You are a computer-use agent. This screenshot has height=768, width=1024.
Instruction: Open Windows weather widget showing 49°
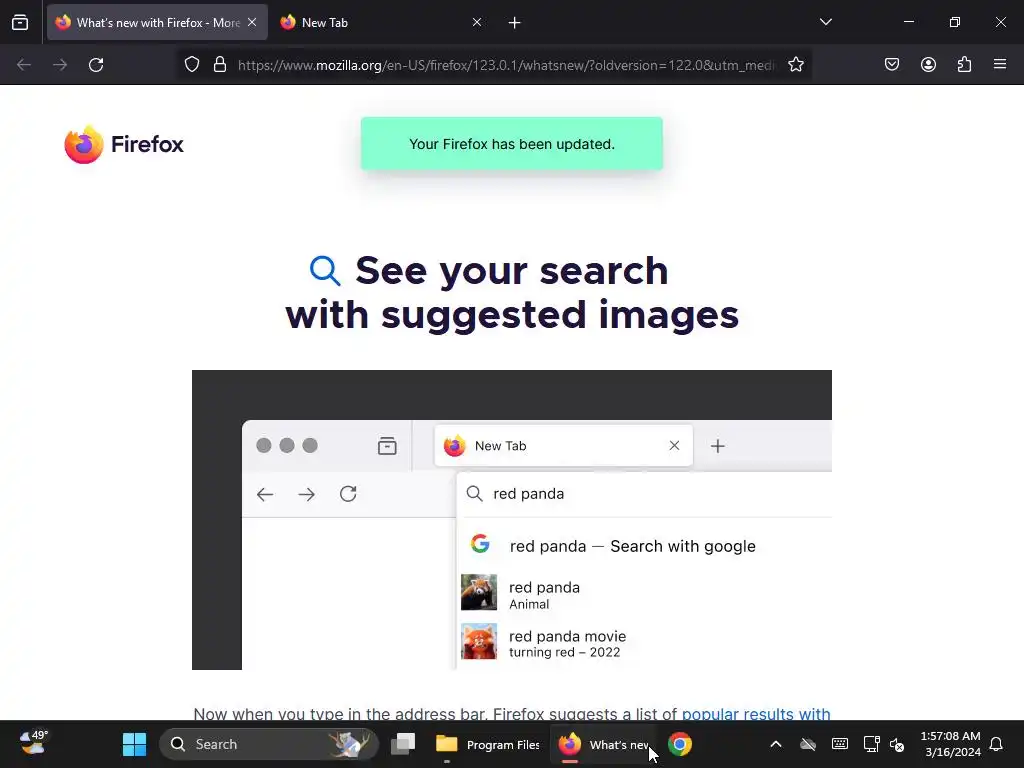click(33, 744)
